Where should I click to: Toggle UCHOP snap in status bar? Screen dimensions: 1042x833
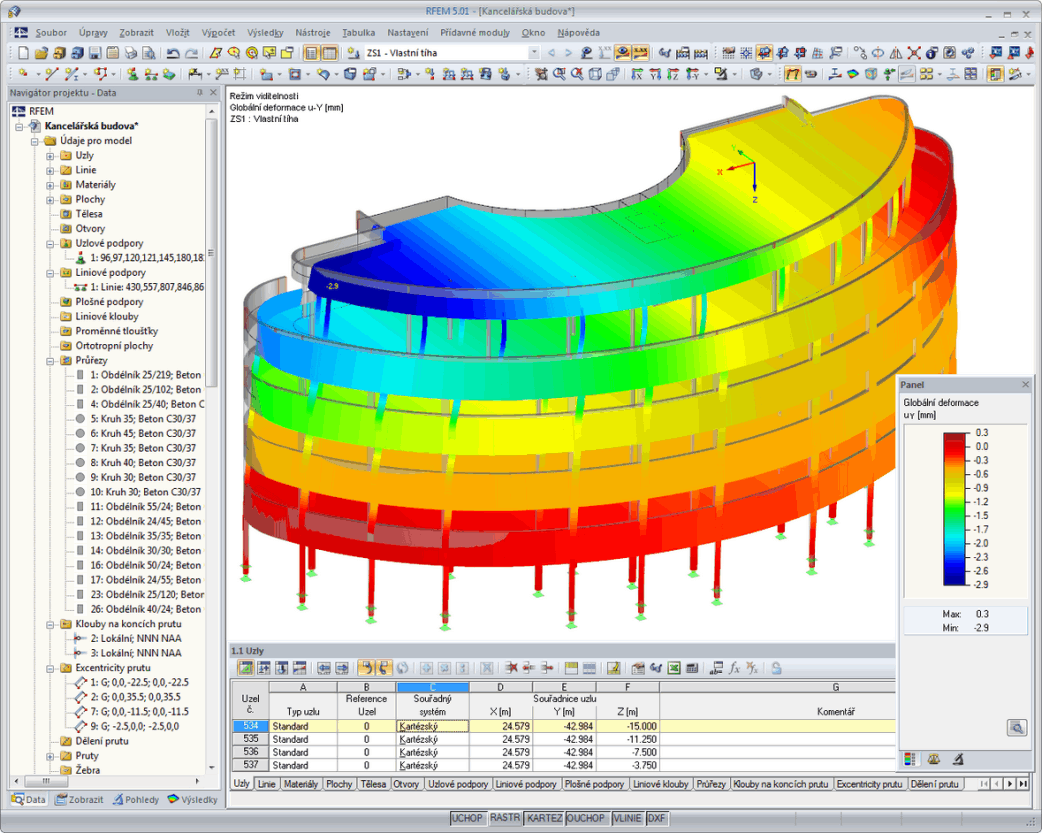[x=467, y=818]
